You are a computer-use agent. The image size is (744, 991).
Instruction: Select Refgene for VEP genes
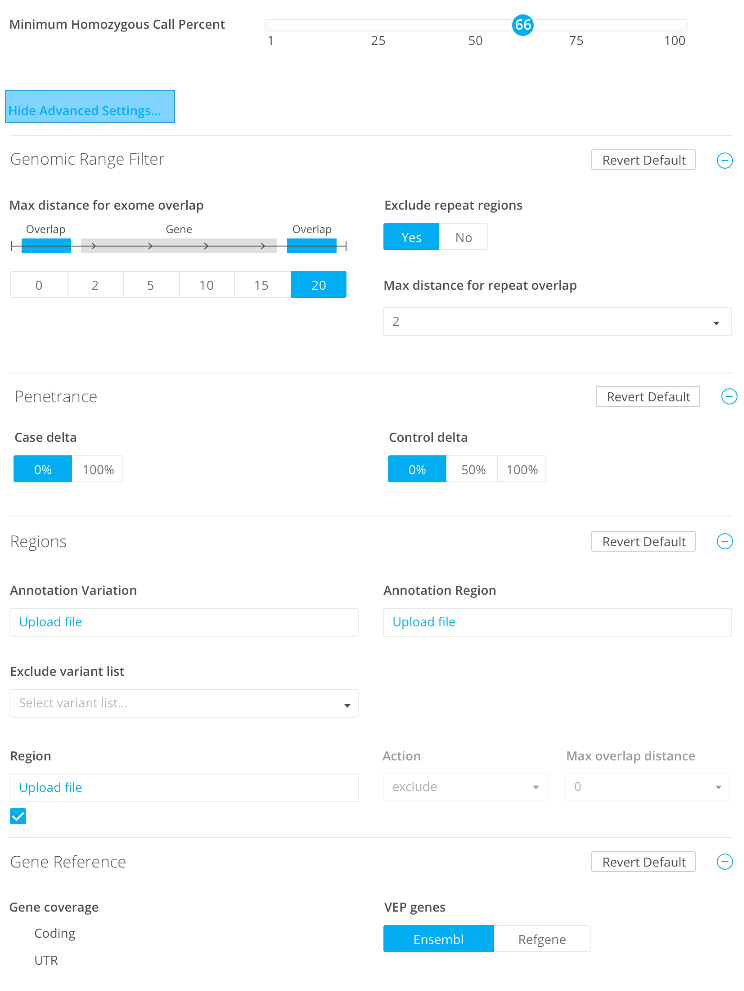(x=542, y=939)
